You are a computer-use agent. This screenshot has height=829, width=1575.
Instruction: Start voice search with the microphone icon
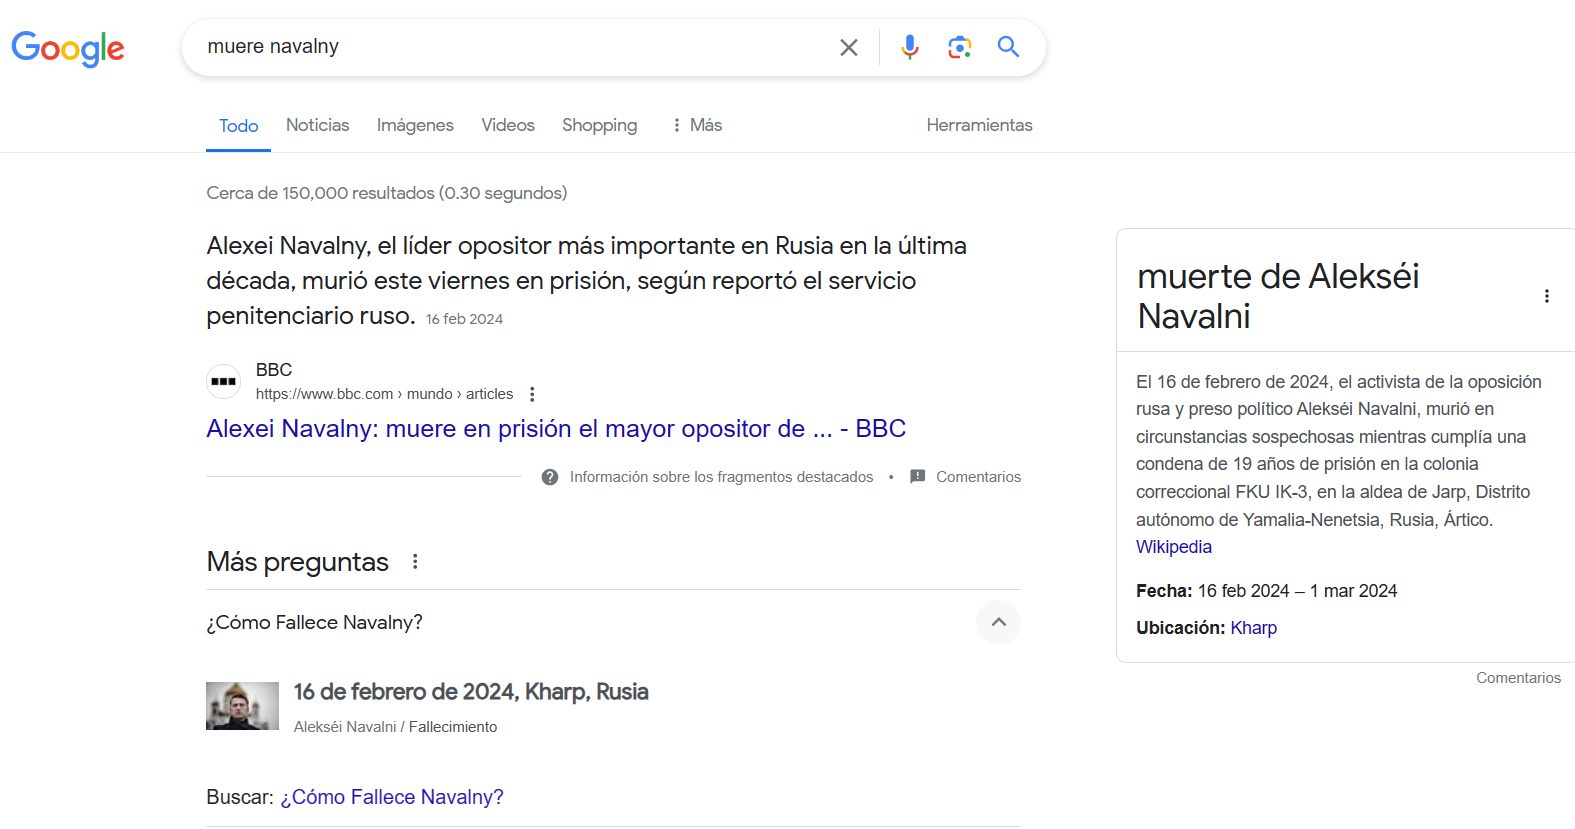(909, 47)
